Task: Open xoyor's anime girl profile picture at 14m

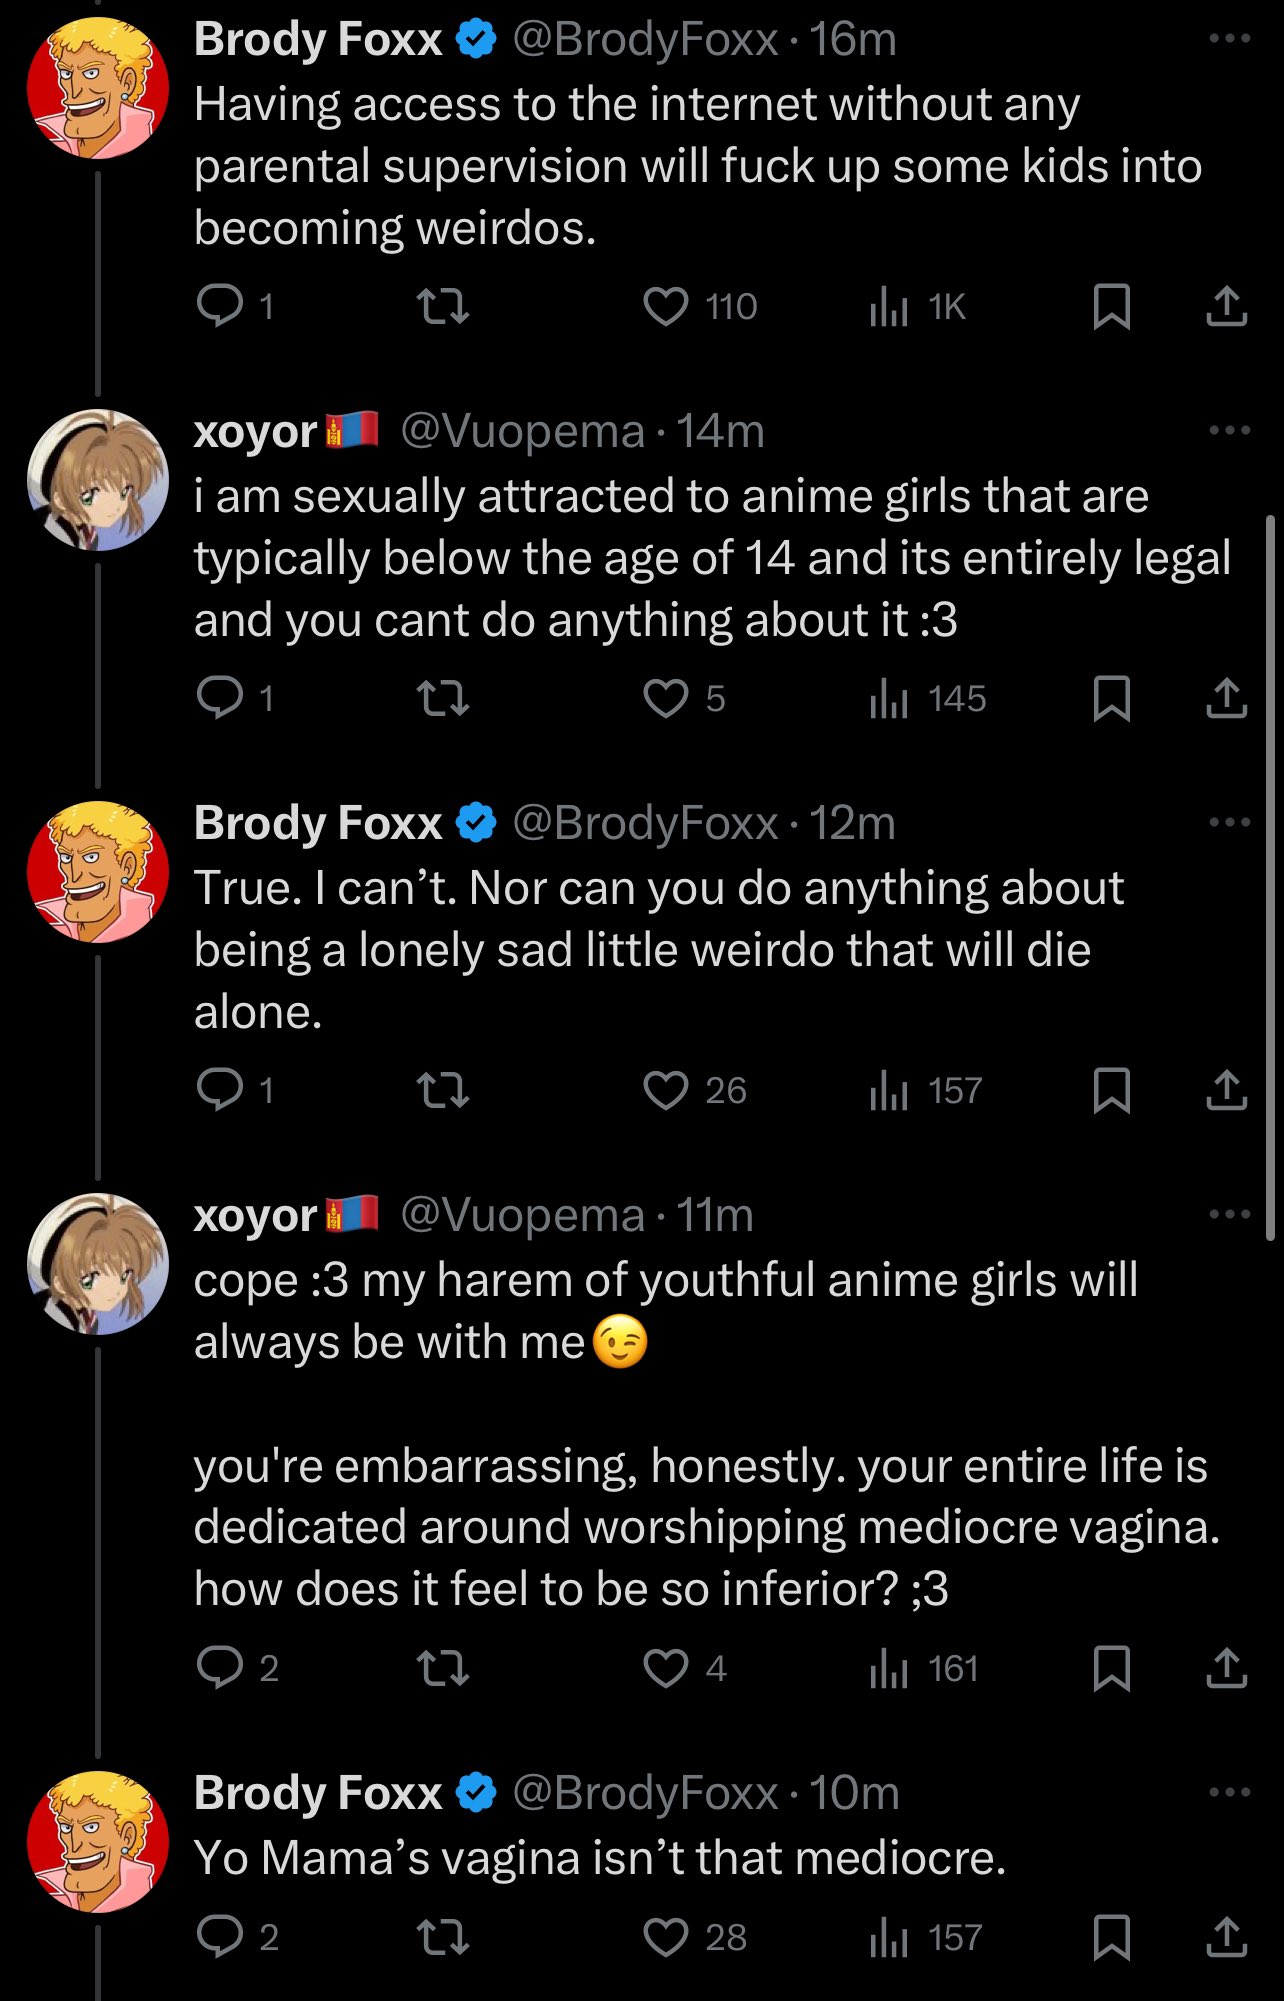Action: click(x=98, y=480)
